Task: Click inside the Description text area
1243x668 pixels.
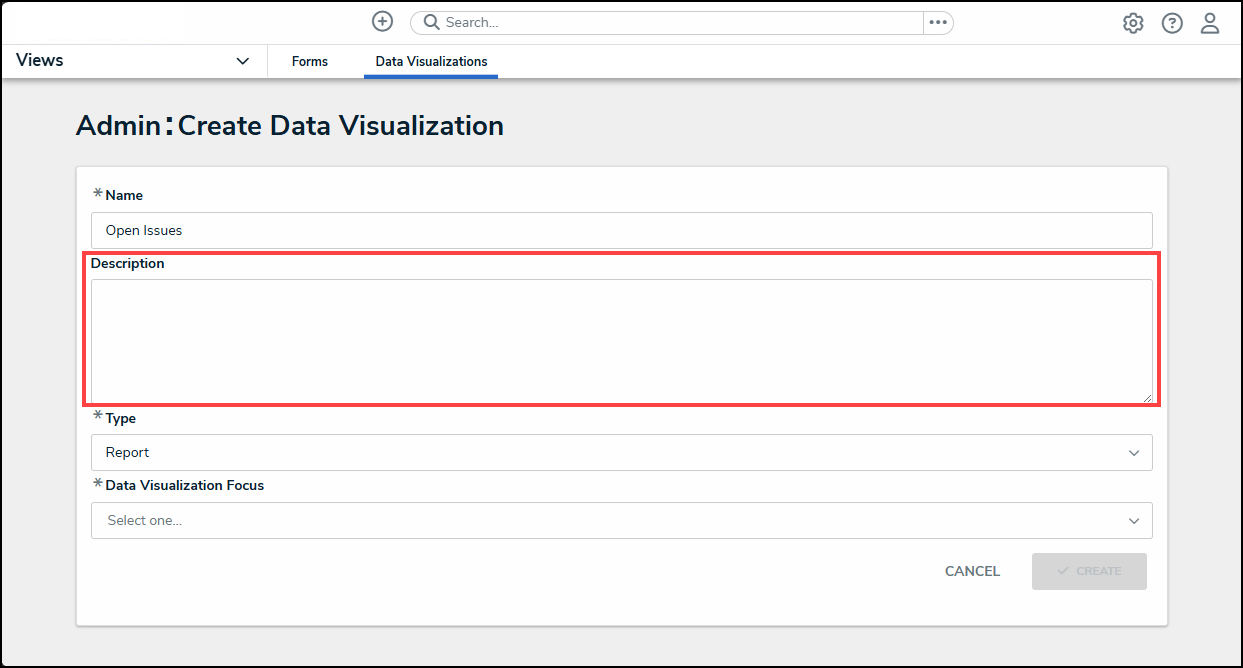Action: [x=621, y=340]
